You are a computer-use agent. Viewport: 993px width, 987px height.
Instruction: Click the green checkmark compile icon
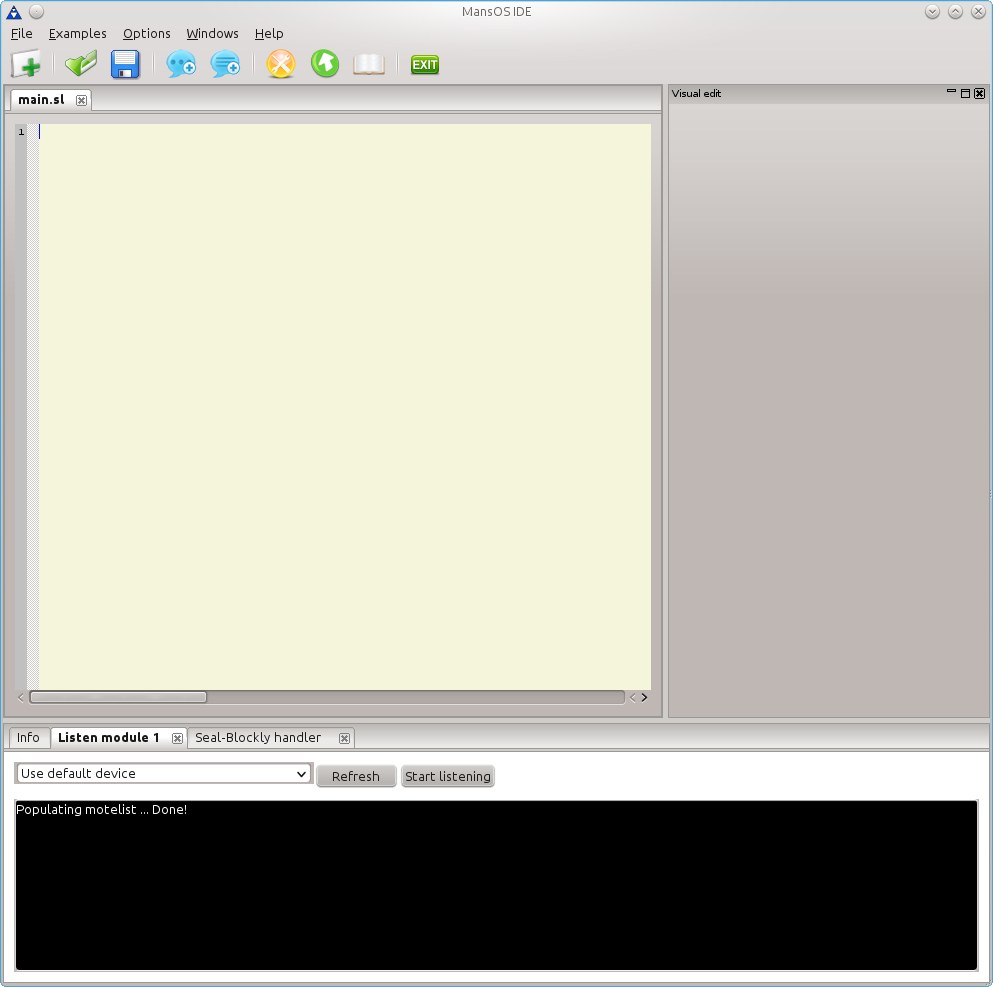point(81,64)
